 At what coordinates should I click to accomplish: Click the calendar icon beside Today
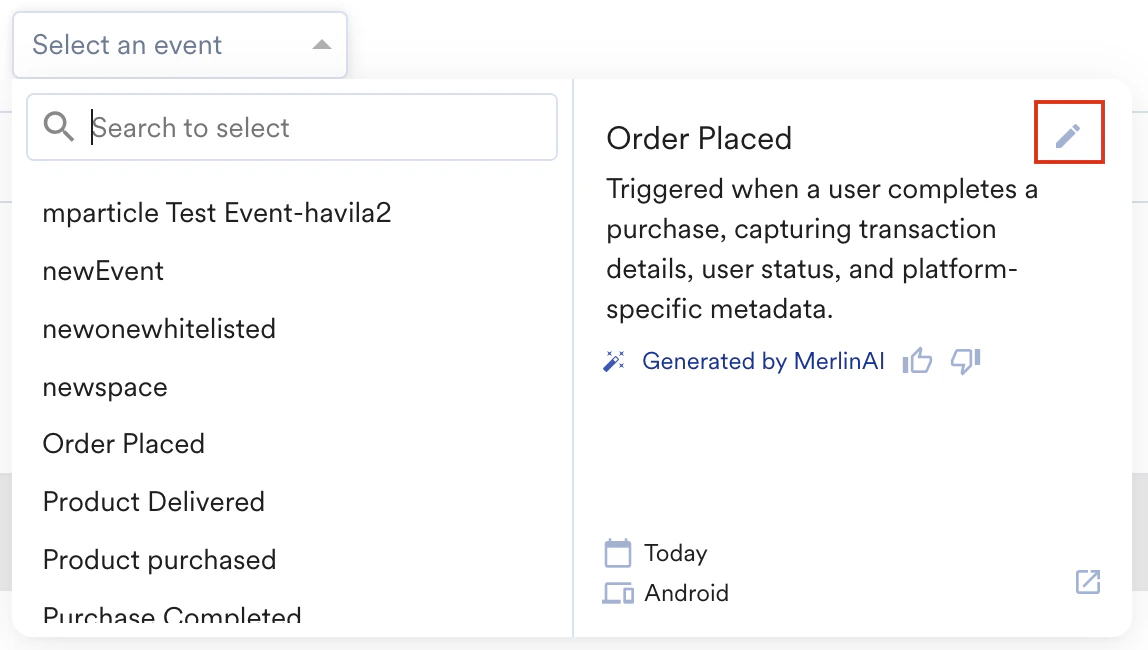[618, 553]
